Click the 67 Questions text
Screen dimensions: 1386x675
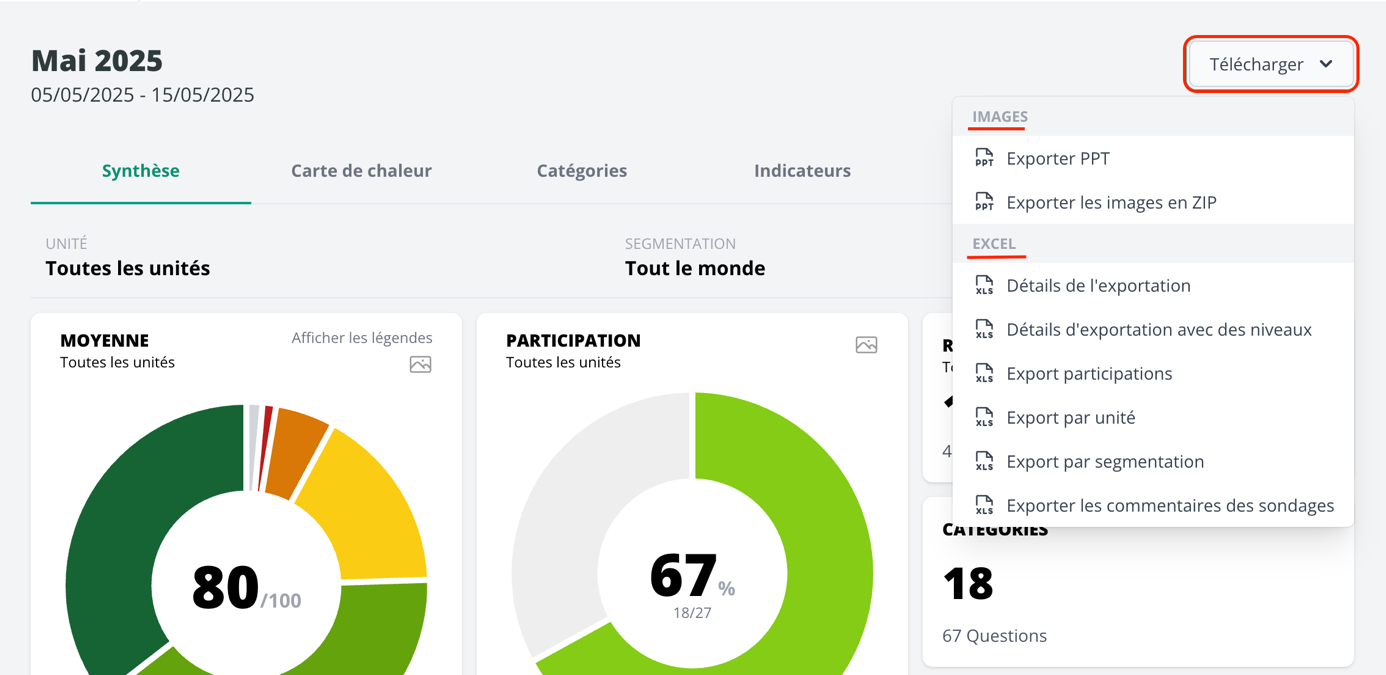[994, 636]
